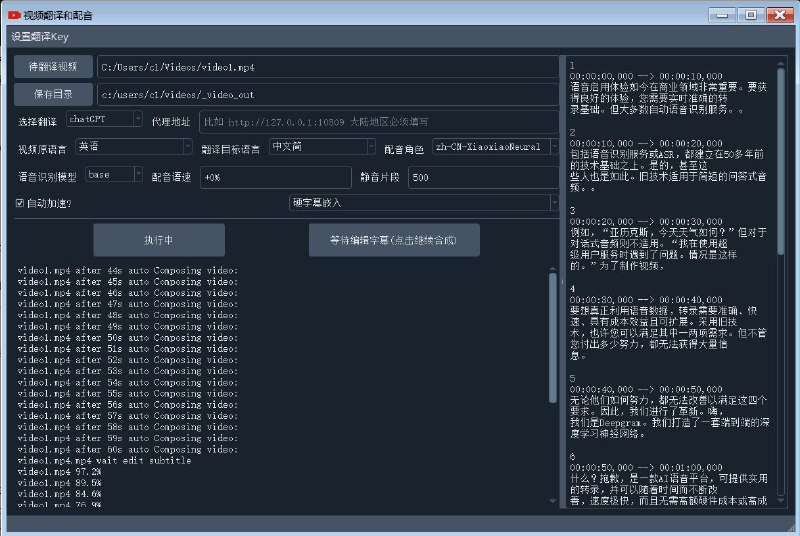Click the subtitle panel scrollbar thumb
The width and height of the screenshot is (800, 536).
[781, 162]
